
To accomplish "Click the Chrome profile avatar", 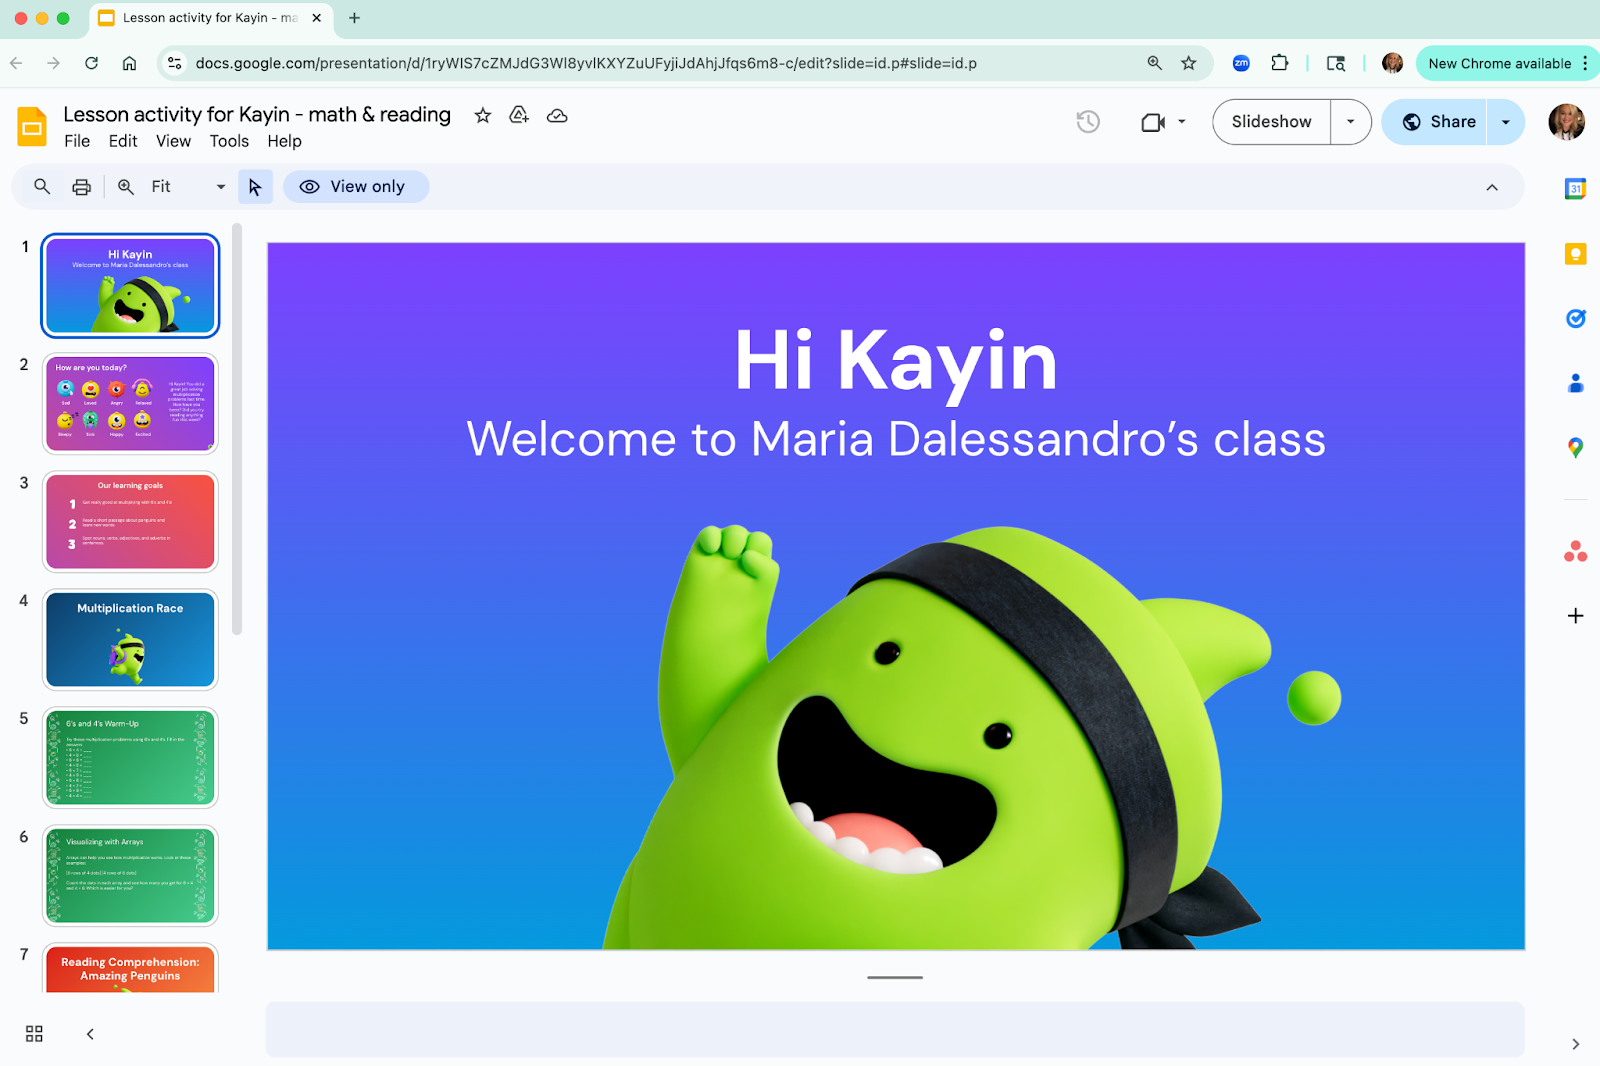I will (x=1392, y=63).
